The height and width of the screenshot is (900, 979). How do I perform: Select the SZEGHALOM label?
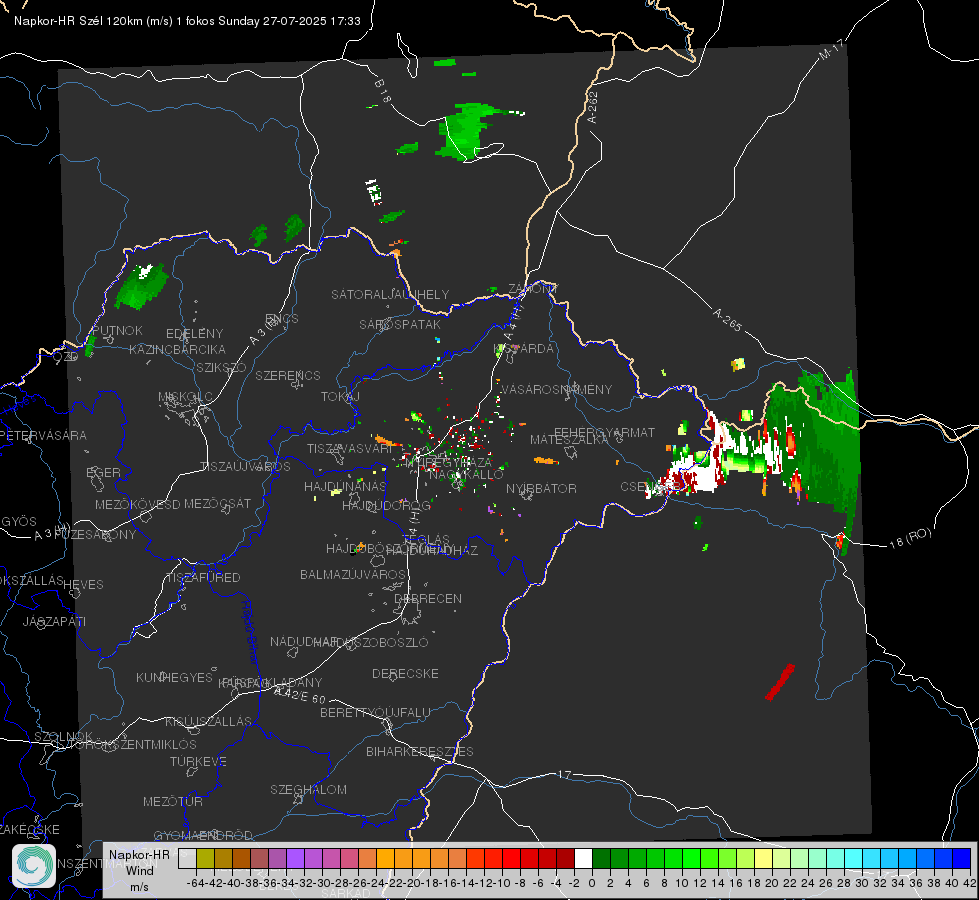[x=308, y=789]
